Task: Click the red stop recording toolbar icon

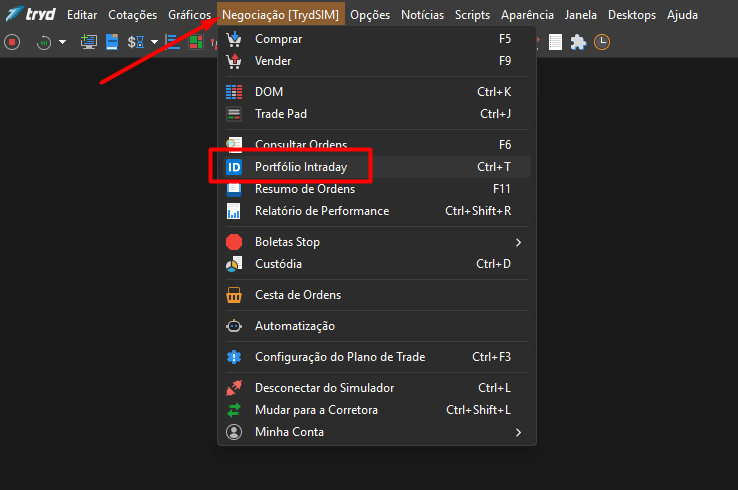Action: click(12, 42)
